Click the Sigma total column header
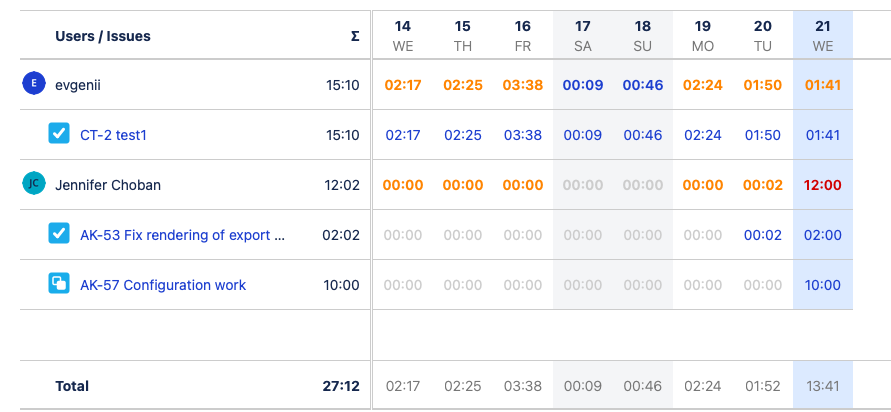The height and width of the screenshot is (412, 891). [x=354, y=36]
